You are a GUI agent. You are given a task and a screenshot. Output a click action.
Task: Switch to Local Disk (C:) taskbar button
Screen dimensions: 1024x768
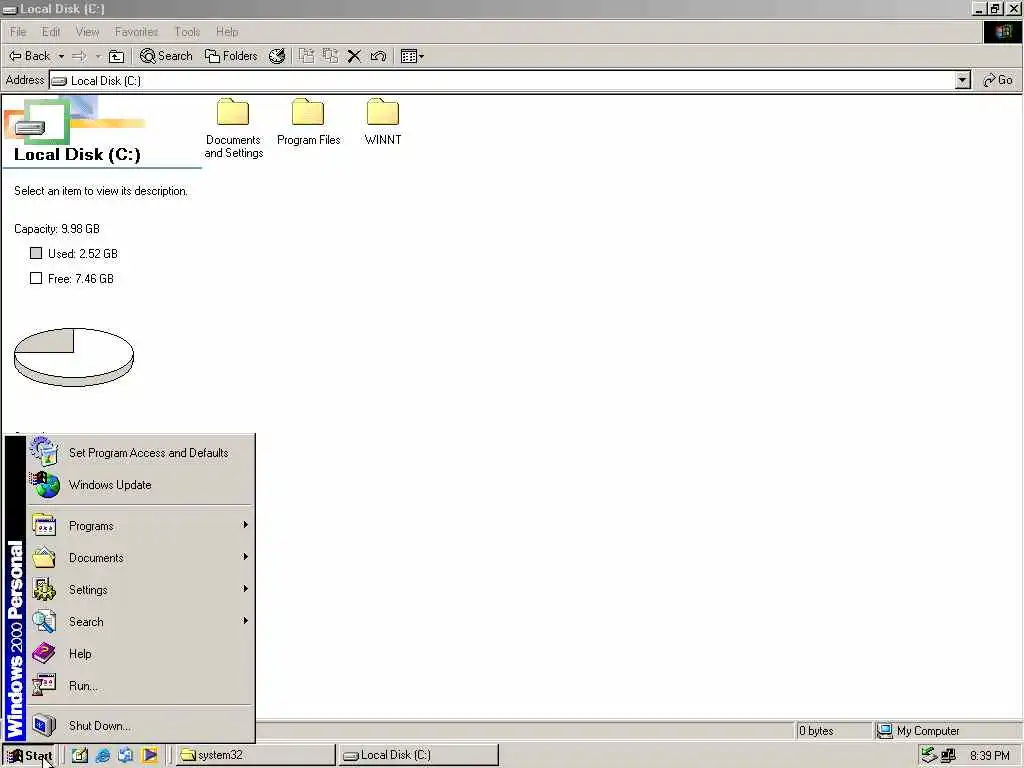pyautogui.click(x=419, y=755)
